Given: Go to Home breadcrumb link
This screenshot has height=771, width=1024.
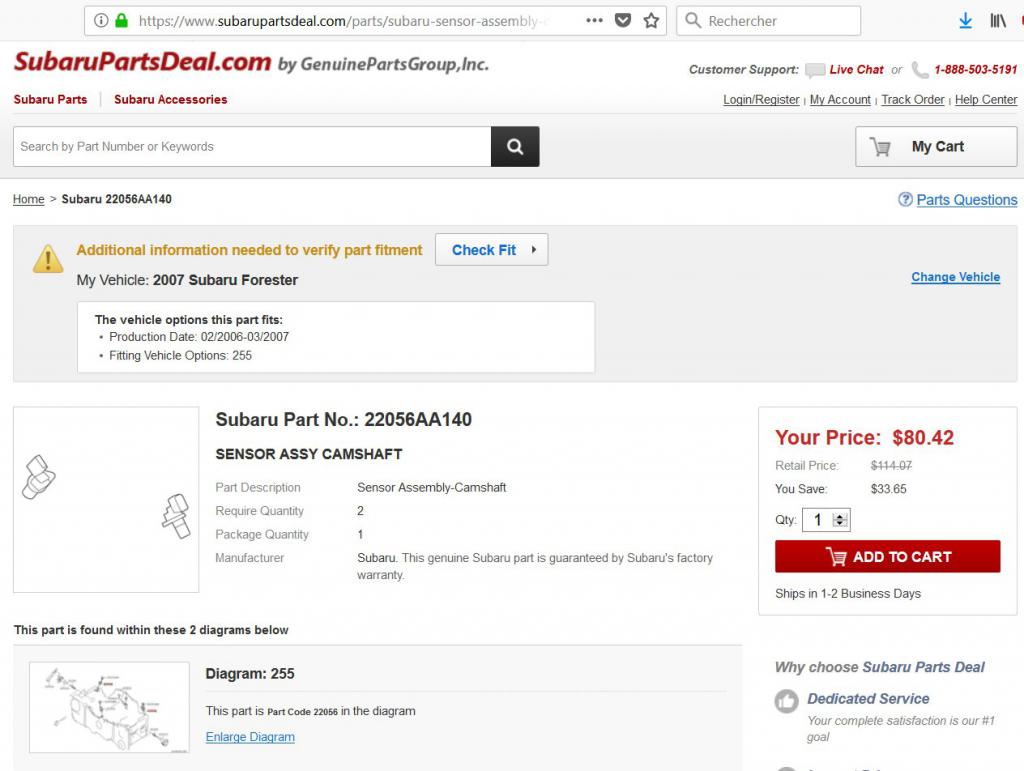Looking at the screenshot, I should 29,199.
